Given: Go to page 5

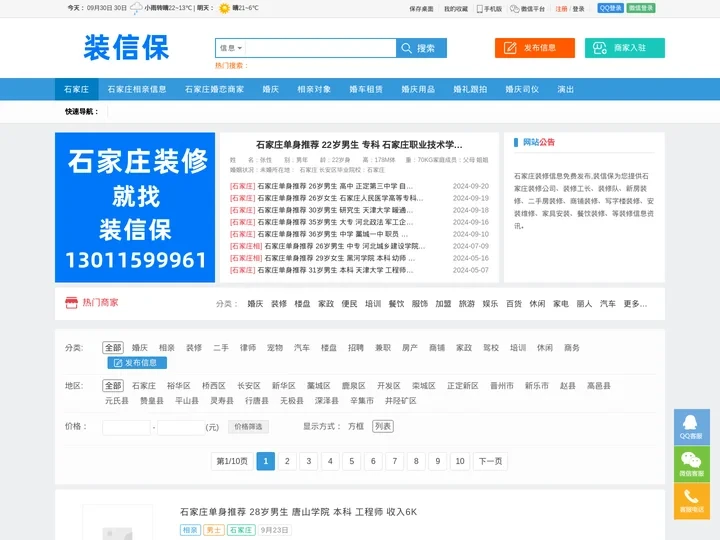Looking at the screenshot, I should (x=352, y=461).
